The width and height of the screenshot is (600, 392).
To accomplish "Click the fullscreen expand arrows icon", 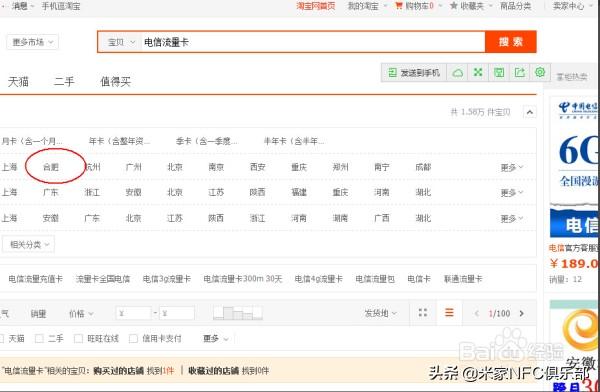I will (x=478, y=72).
